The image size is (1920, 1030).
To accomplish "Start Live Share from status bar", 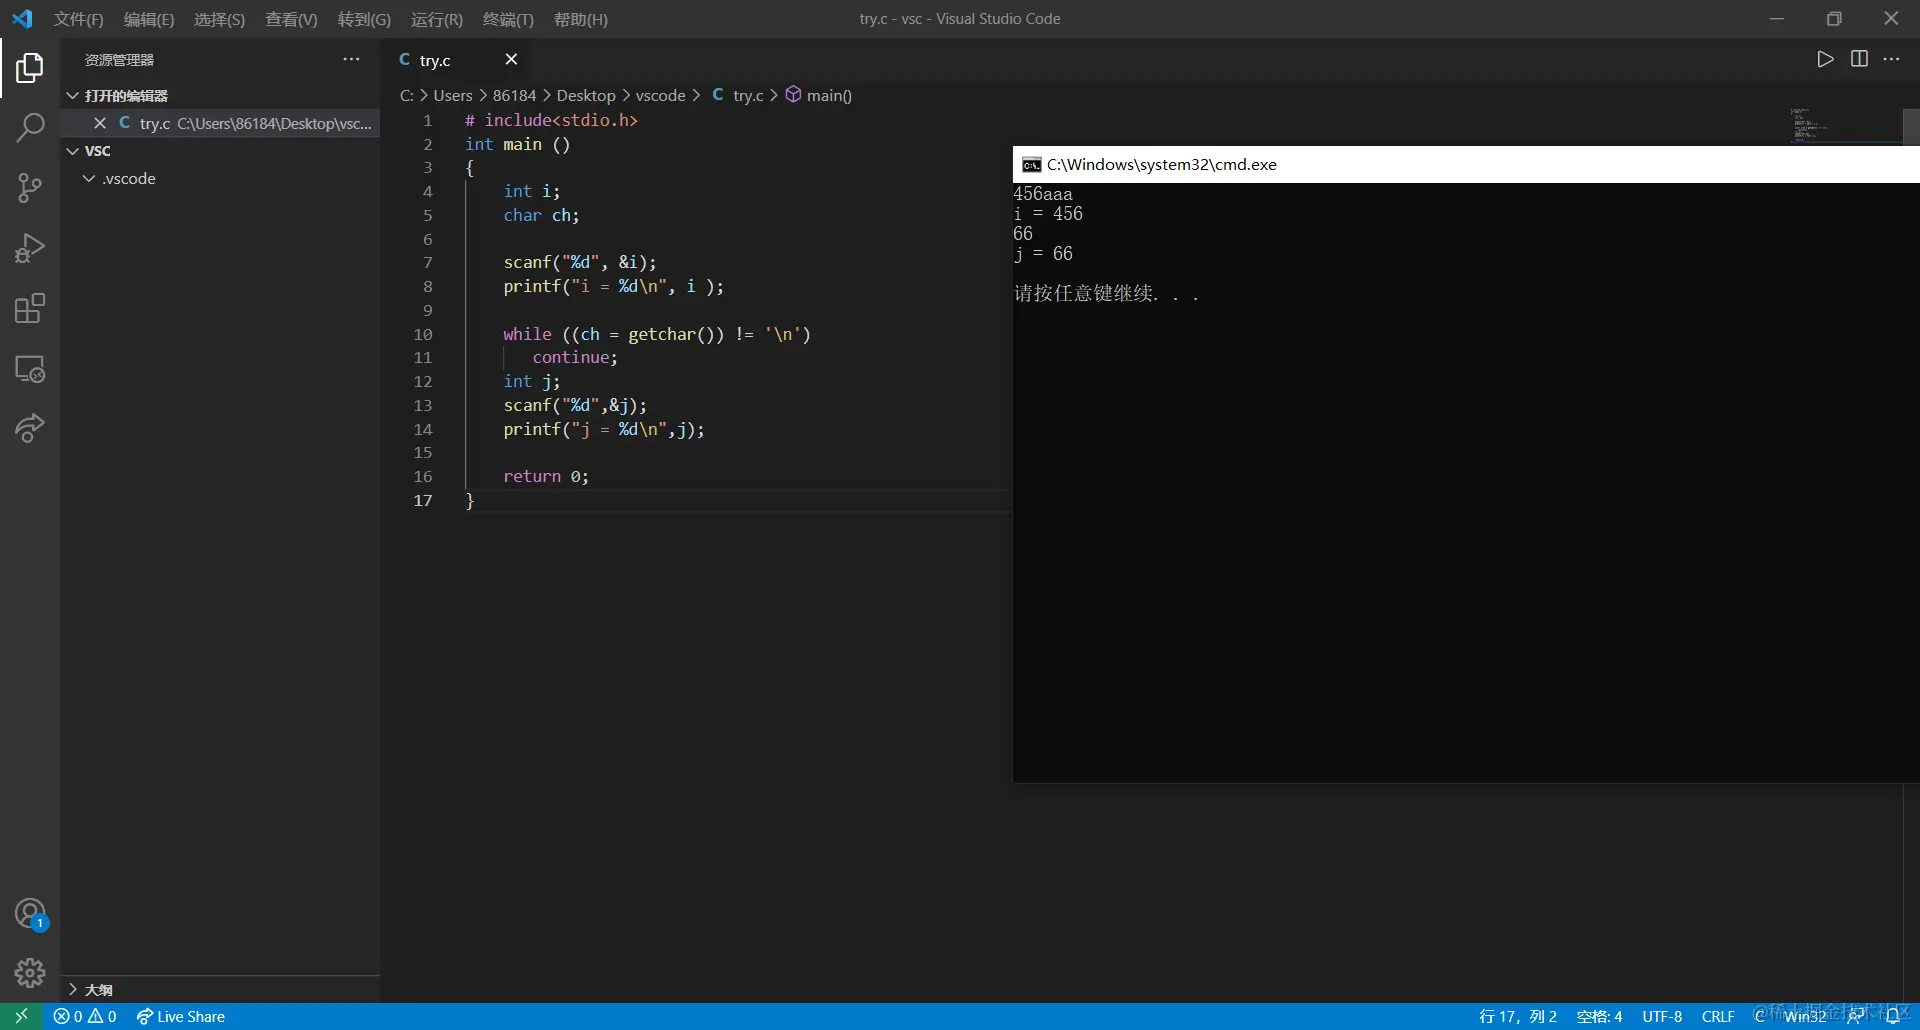I will [x=181, y=1016].
